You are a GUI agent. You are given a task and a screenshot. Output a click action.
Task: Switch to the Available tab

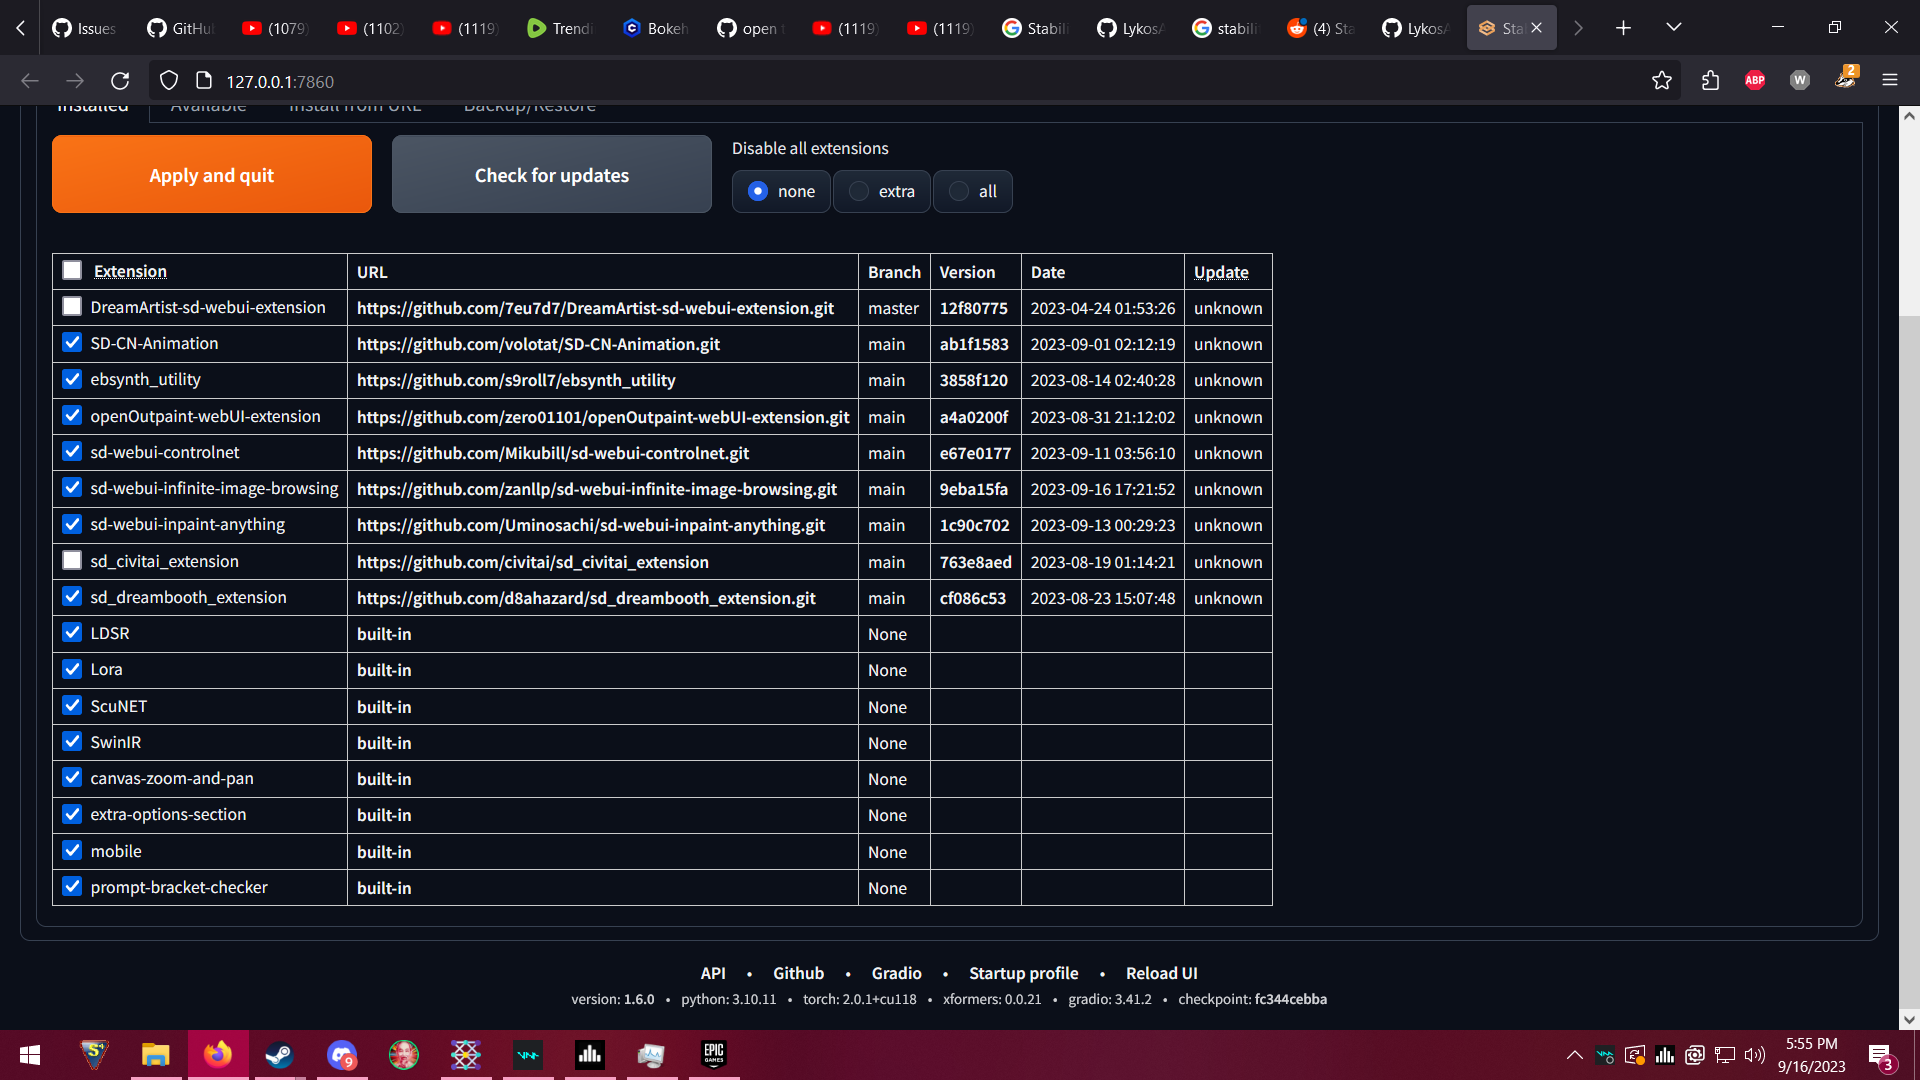[x=209, y=105]
